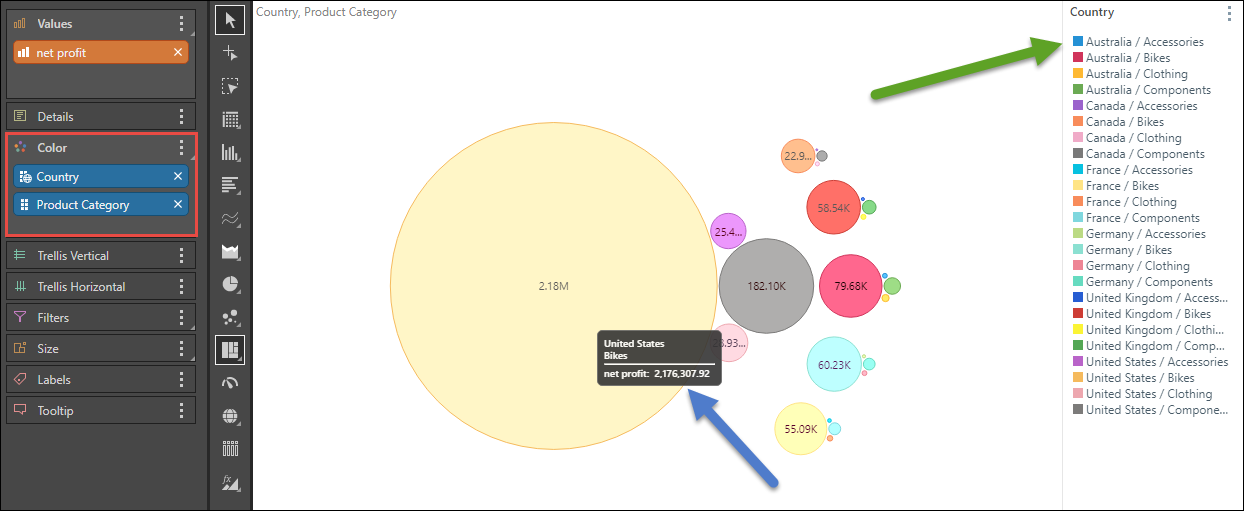The width and height of the screenshot is (1244, 511).
Task: Select the gauge chart type
Action: 230,382
